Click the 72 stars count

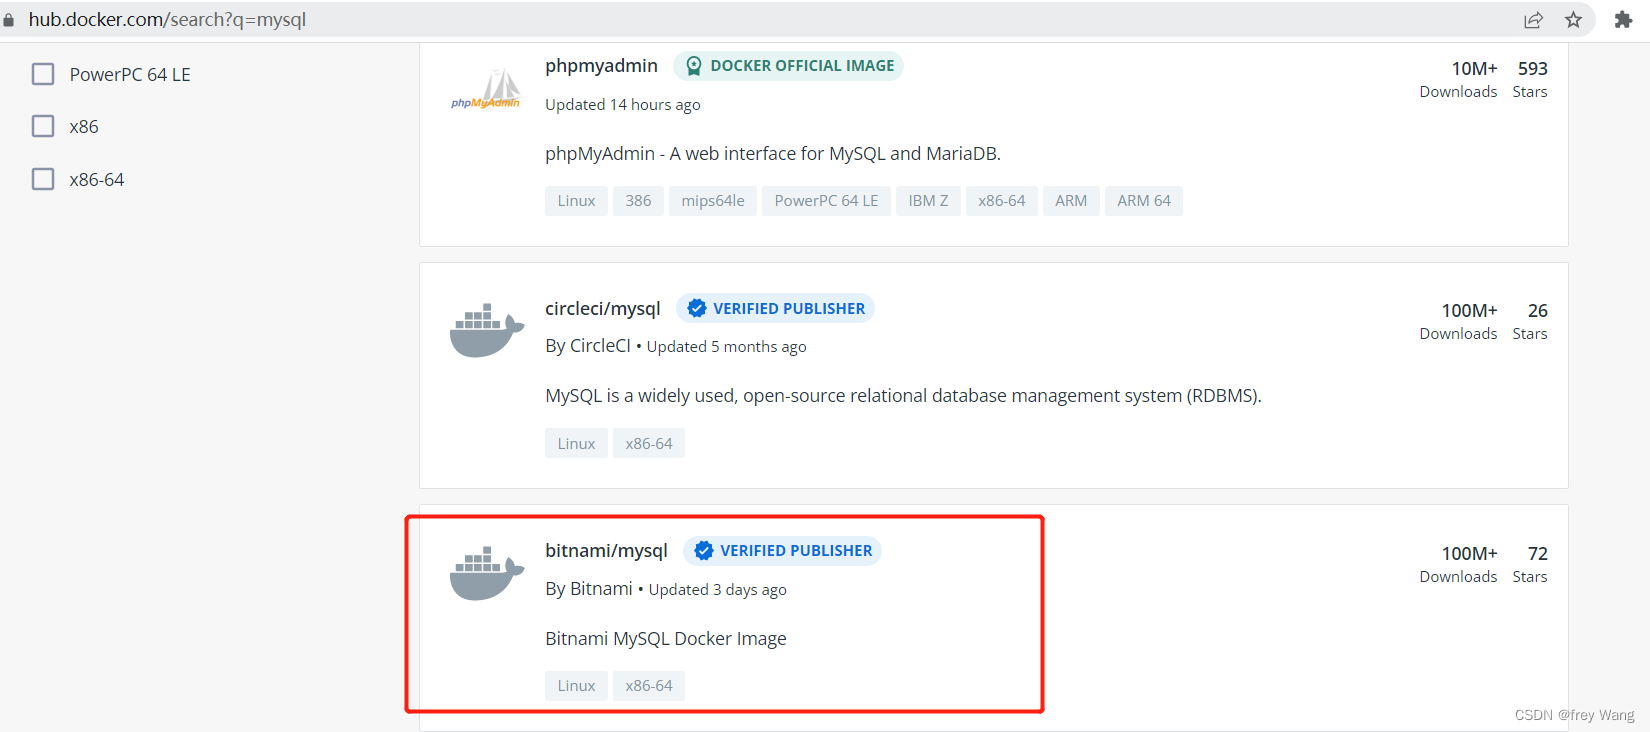pyautogui.click(x=1538, y=554)
